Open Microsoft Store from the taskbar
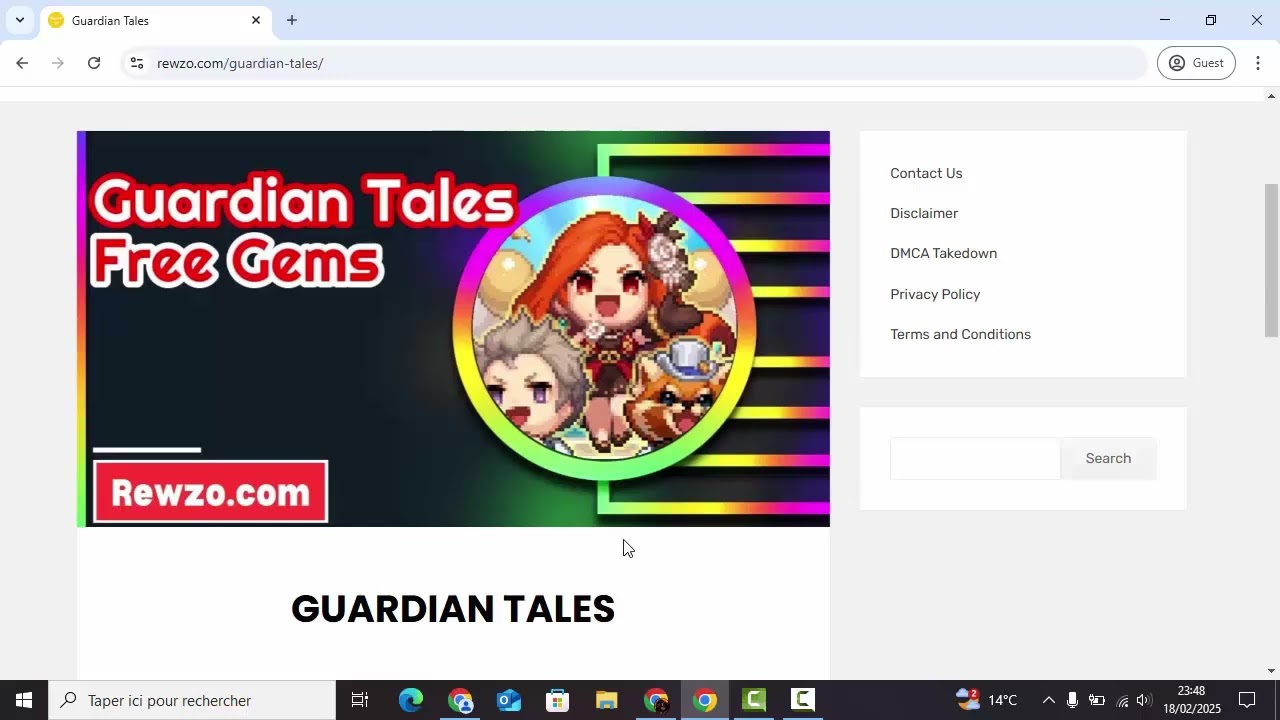This screenshot has width=1280, height=720. pos(558,700)
